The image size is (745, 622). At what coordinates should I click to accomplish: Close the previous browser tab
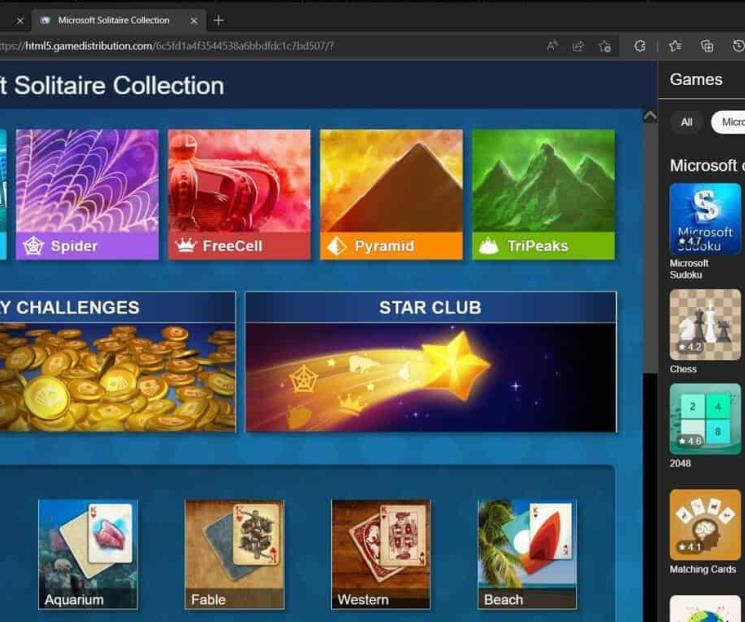(x=20, y=21)
